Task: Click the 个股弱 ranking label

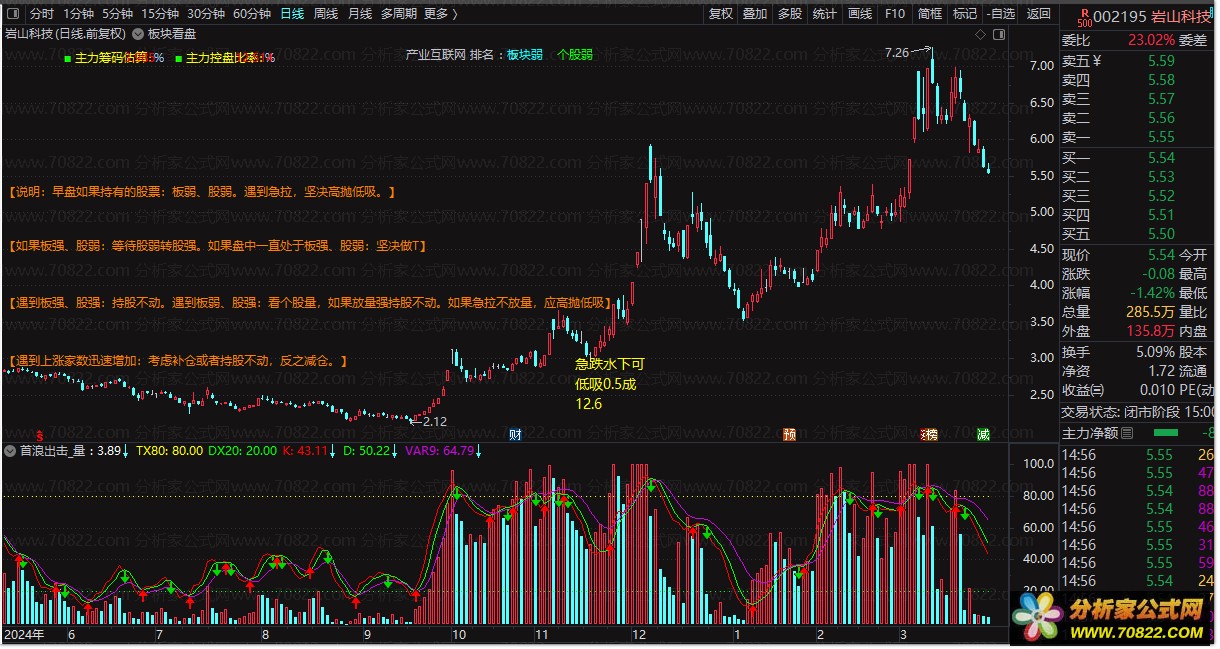Action: (x=575, y=55)
